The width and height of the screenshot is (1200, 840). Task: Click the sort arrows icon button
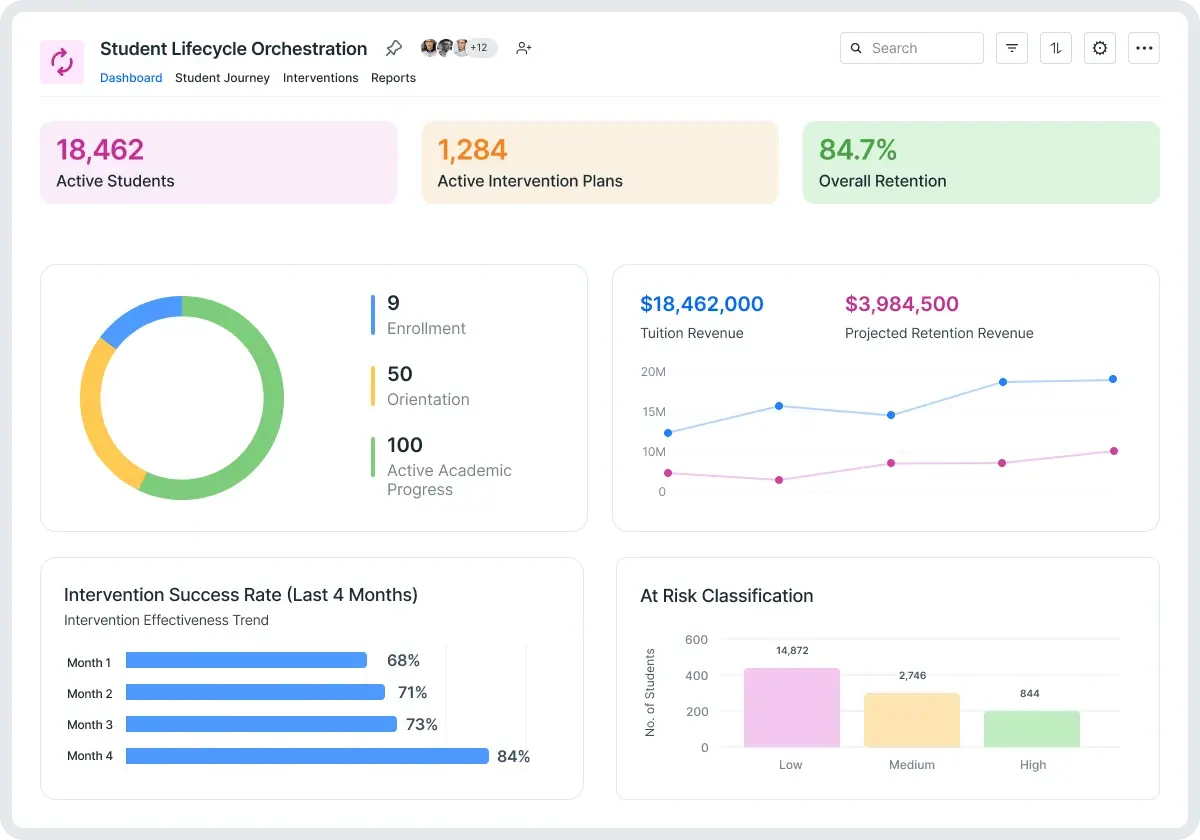coord(1055,48)
